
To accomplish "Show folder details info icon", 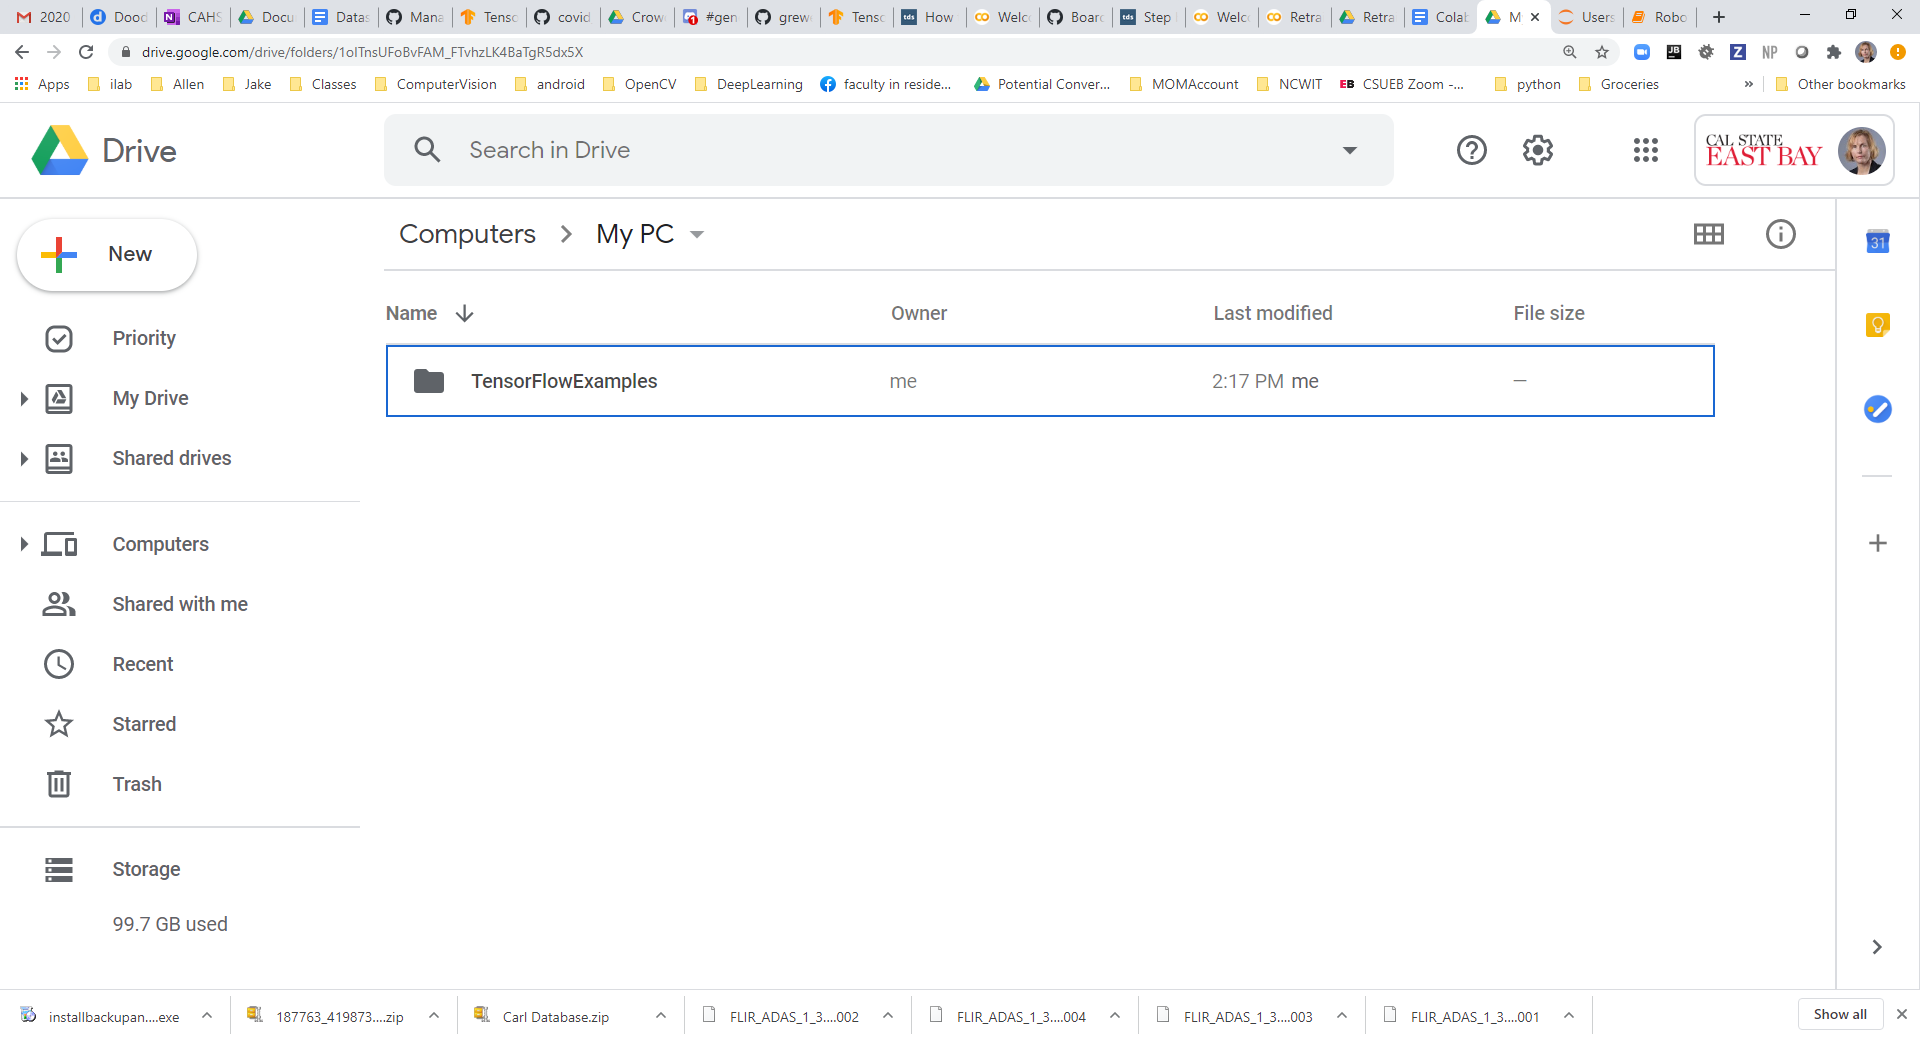I will [1780, 234].
